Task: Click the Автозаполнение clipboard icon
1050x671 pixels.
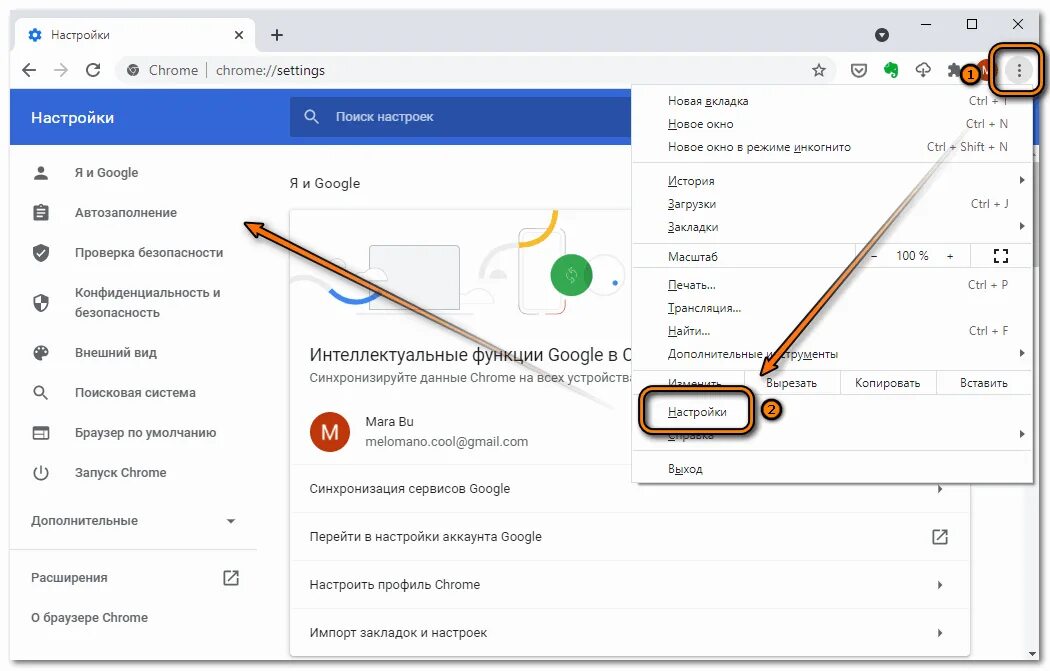Action: click(x=41, y=213)
